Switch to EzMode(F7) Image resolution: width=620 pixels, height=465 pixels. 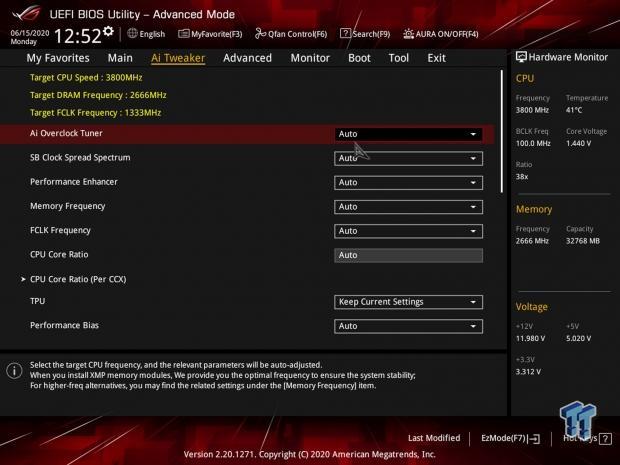click(x=510, y=439)
